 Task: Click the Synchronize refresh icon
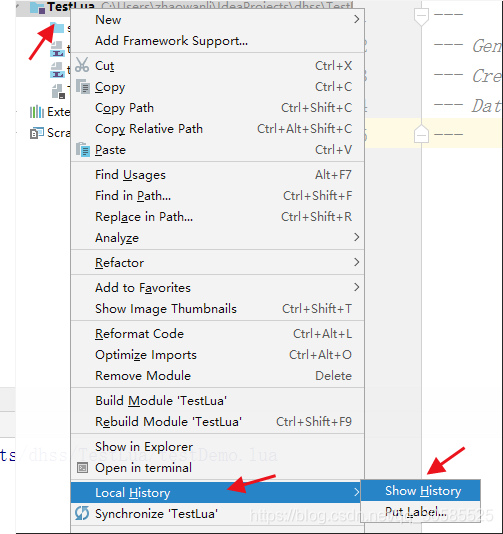pos(82,513)
